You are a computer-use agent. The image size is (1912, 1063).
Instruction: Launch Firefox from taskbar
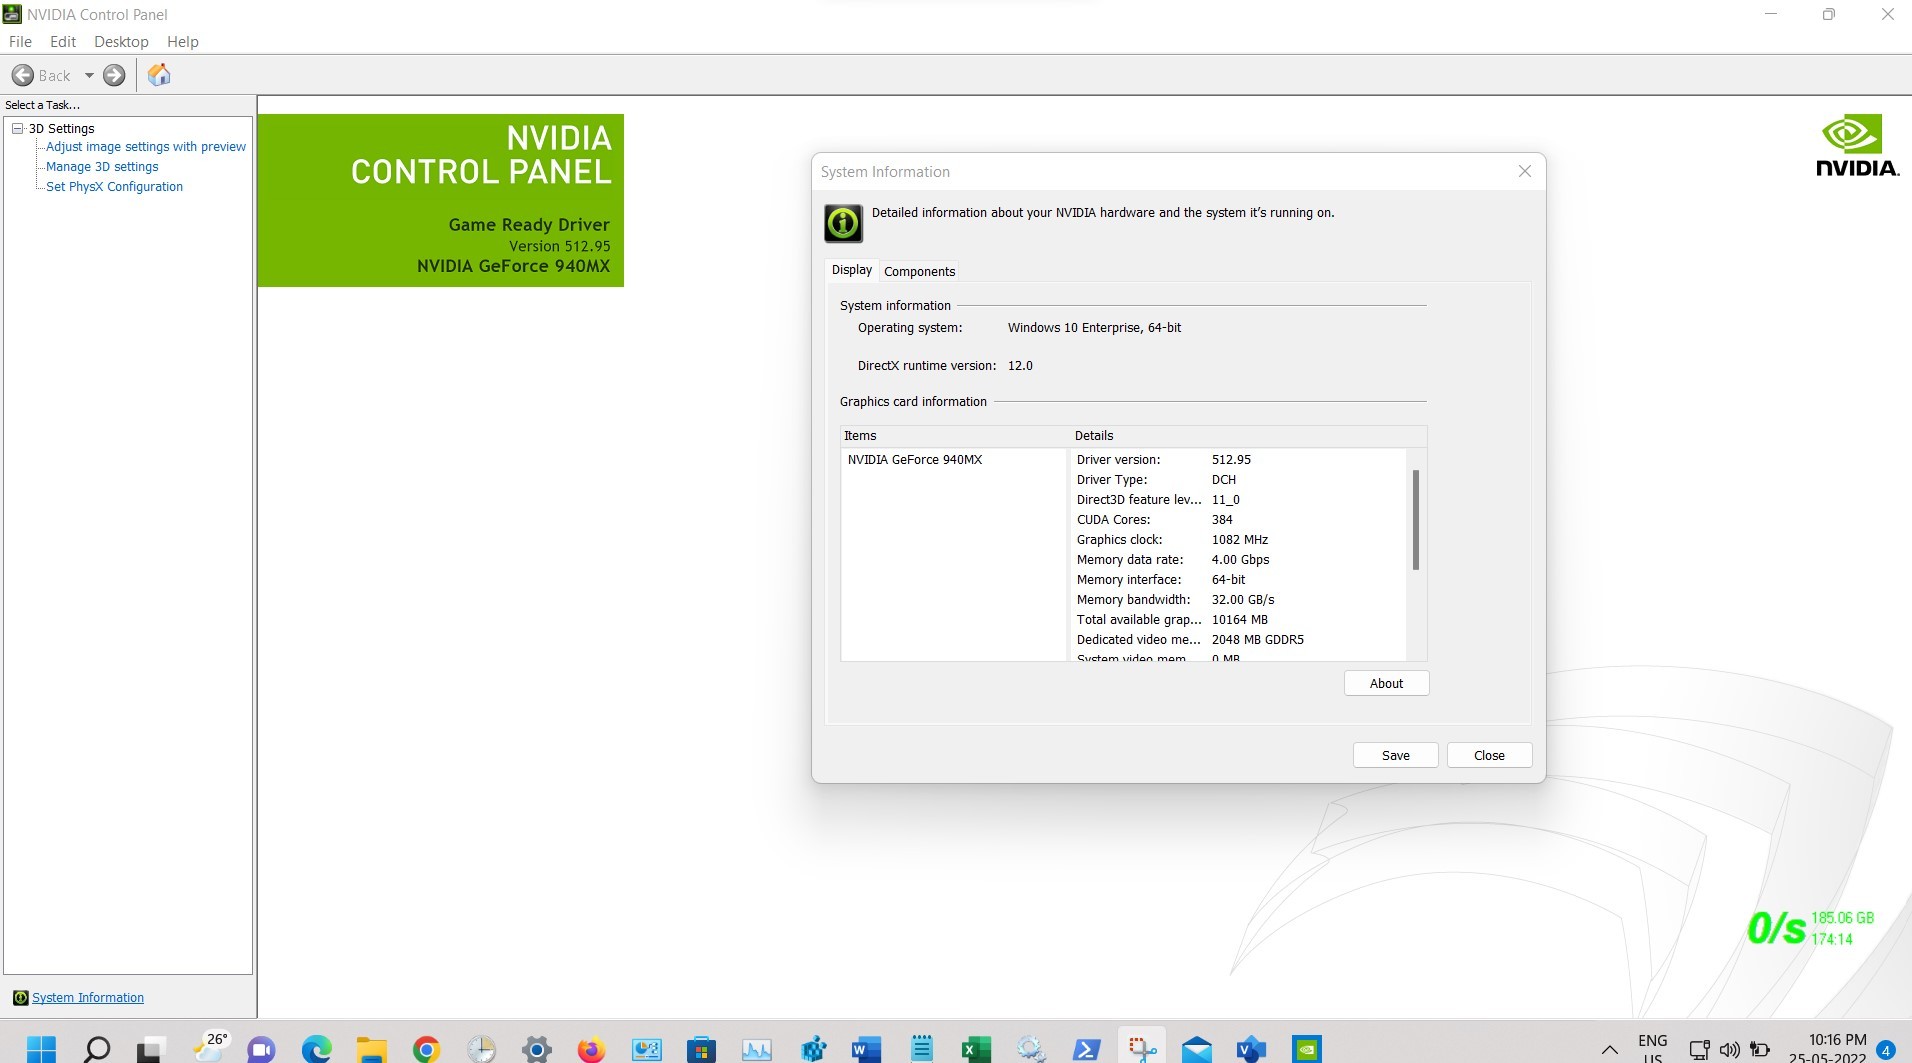(591, 1049)
